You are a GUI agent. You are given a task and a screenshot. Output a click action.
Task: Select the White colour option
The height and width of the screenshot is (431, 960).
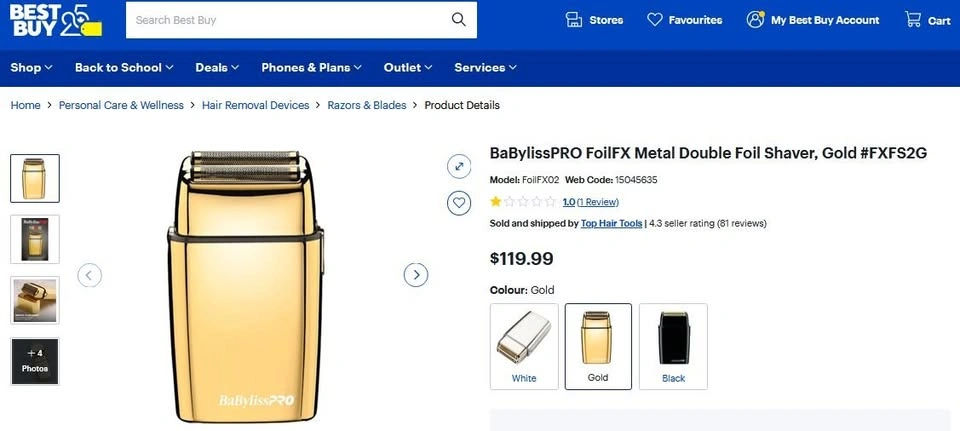point(524,347)
